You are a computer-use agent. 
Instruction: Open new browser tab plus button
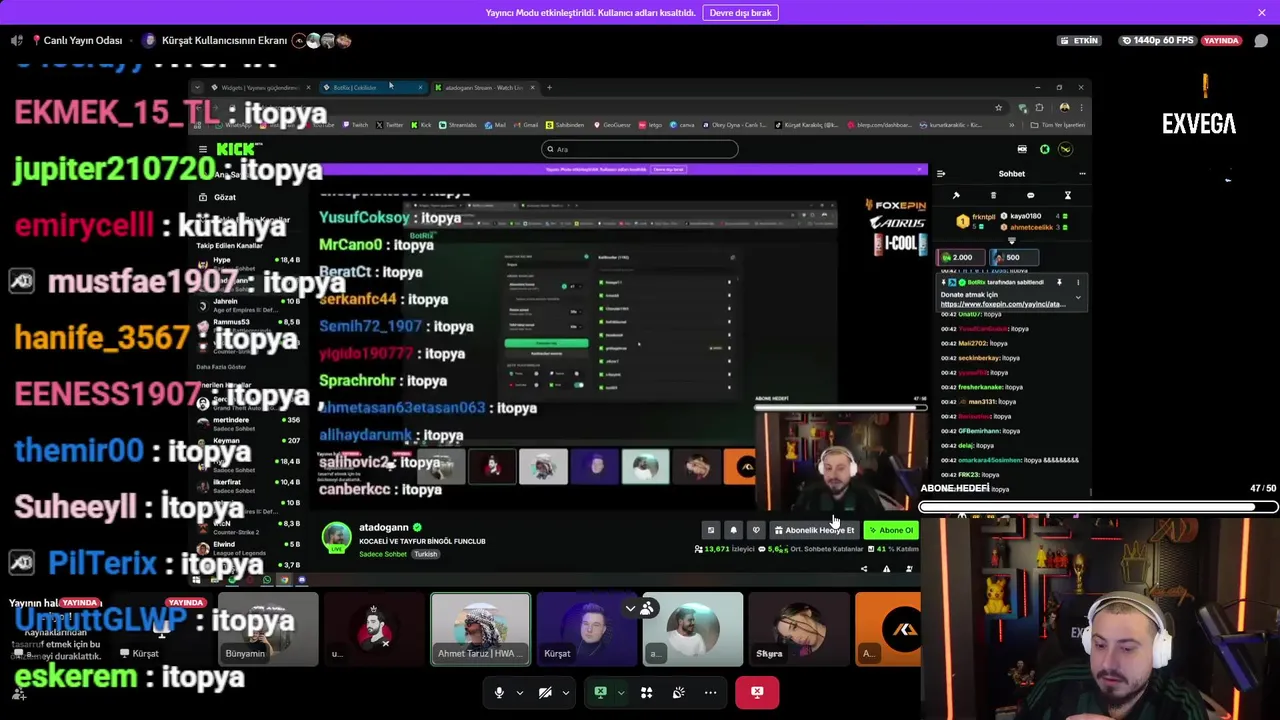[x=549, y=88]
